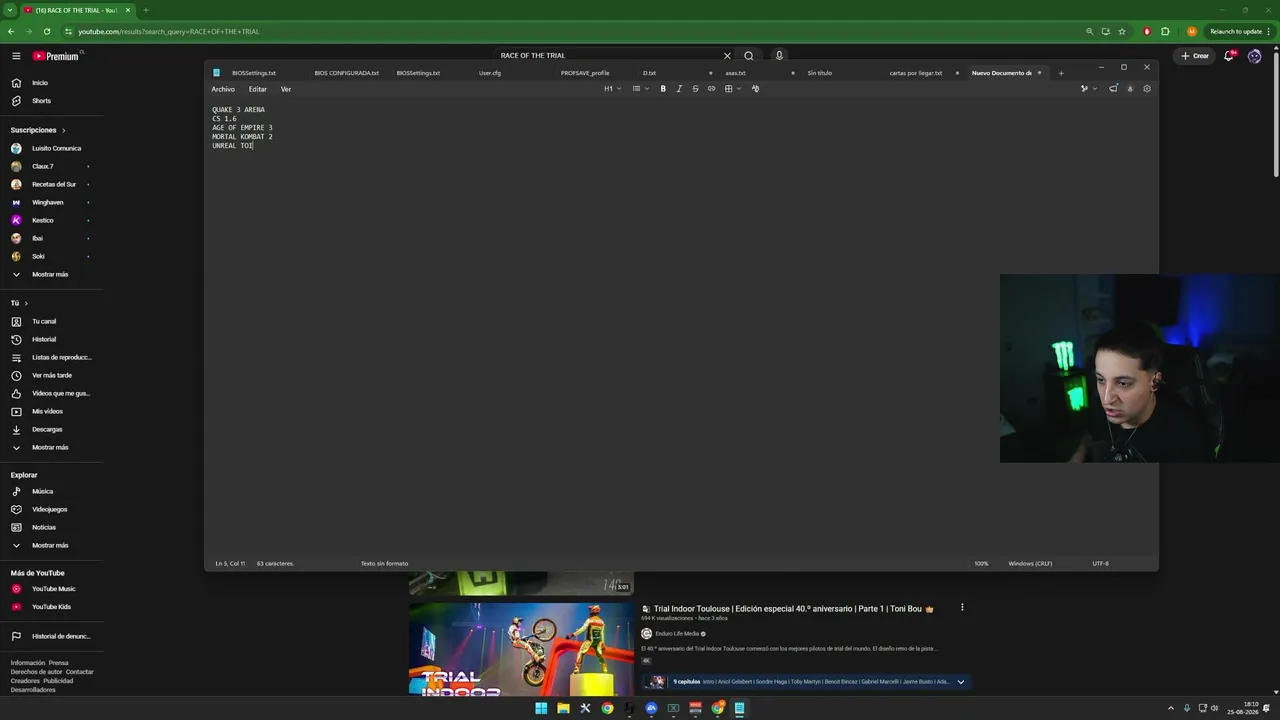Expand the chapters list of Trial Indoor video
The width and height of the screenshot is (1280, 720).
click(x=961, y=682)
